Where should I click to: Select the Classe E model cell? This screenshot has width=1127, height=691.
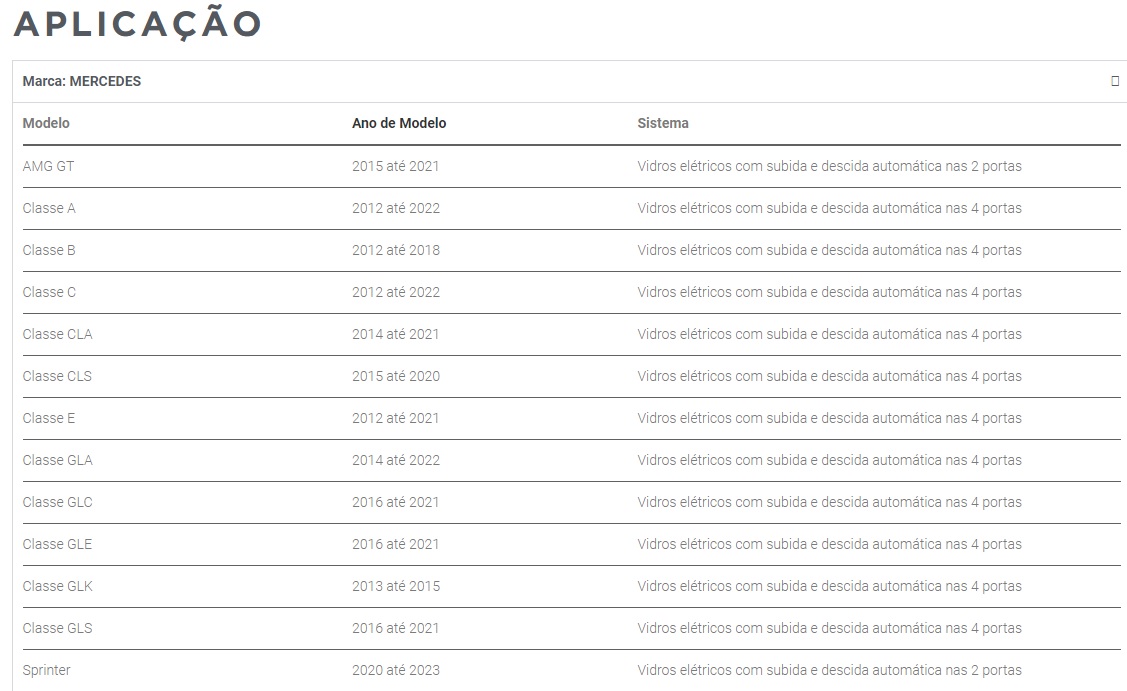(49, 418)
